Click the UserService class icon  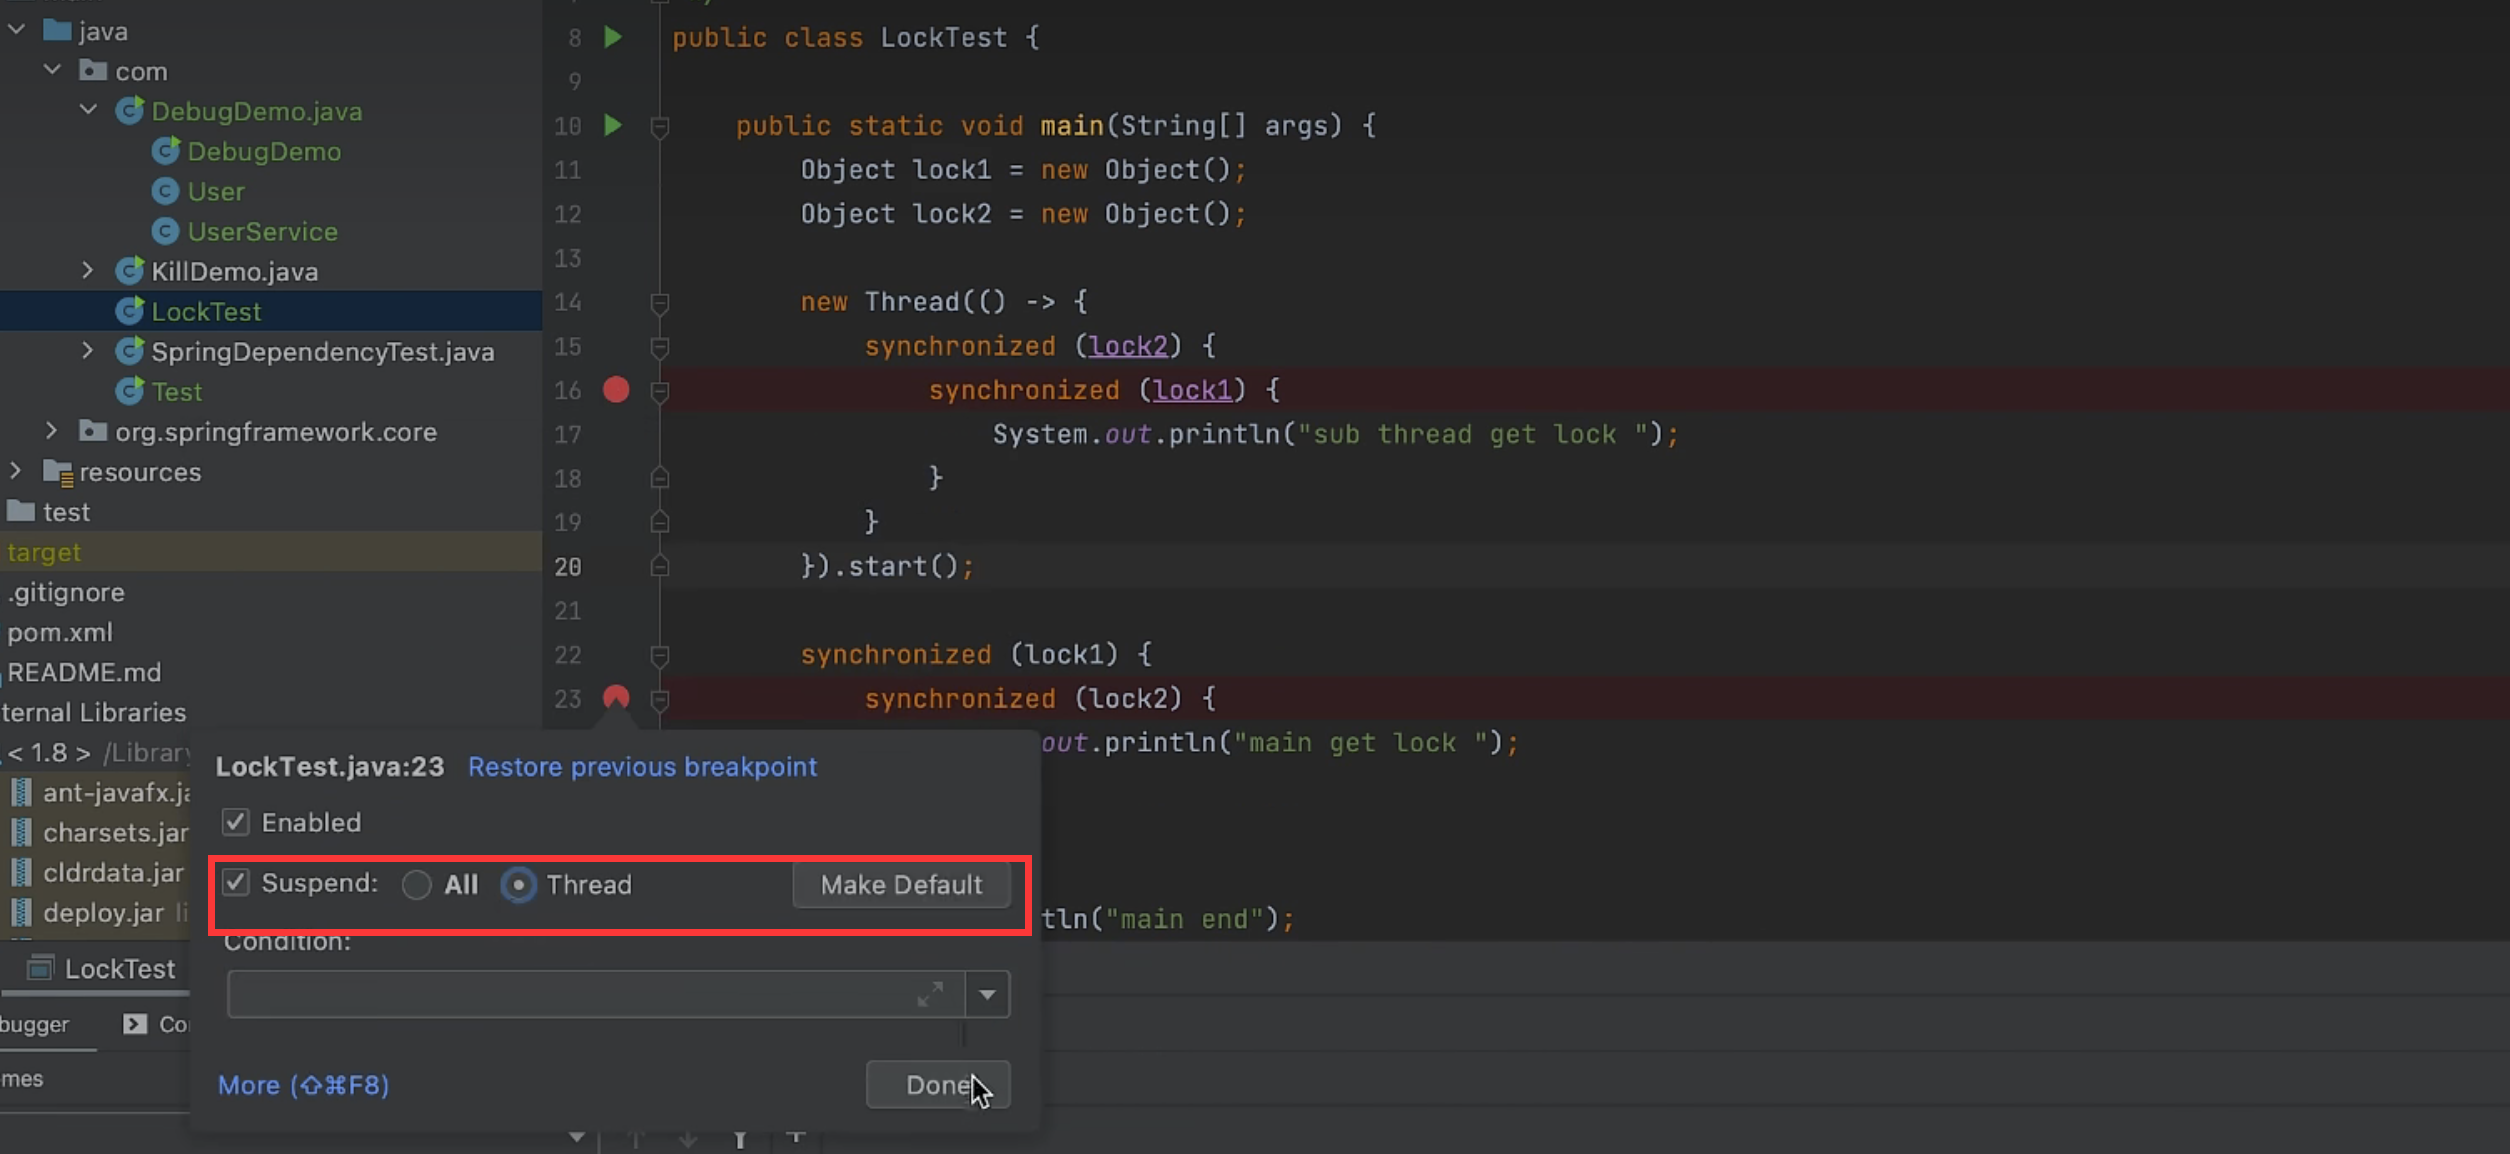(165, 232)
